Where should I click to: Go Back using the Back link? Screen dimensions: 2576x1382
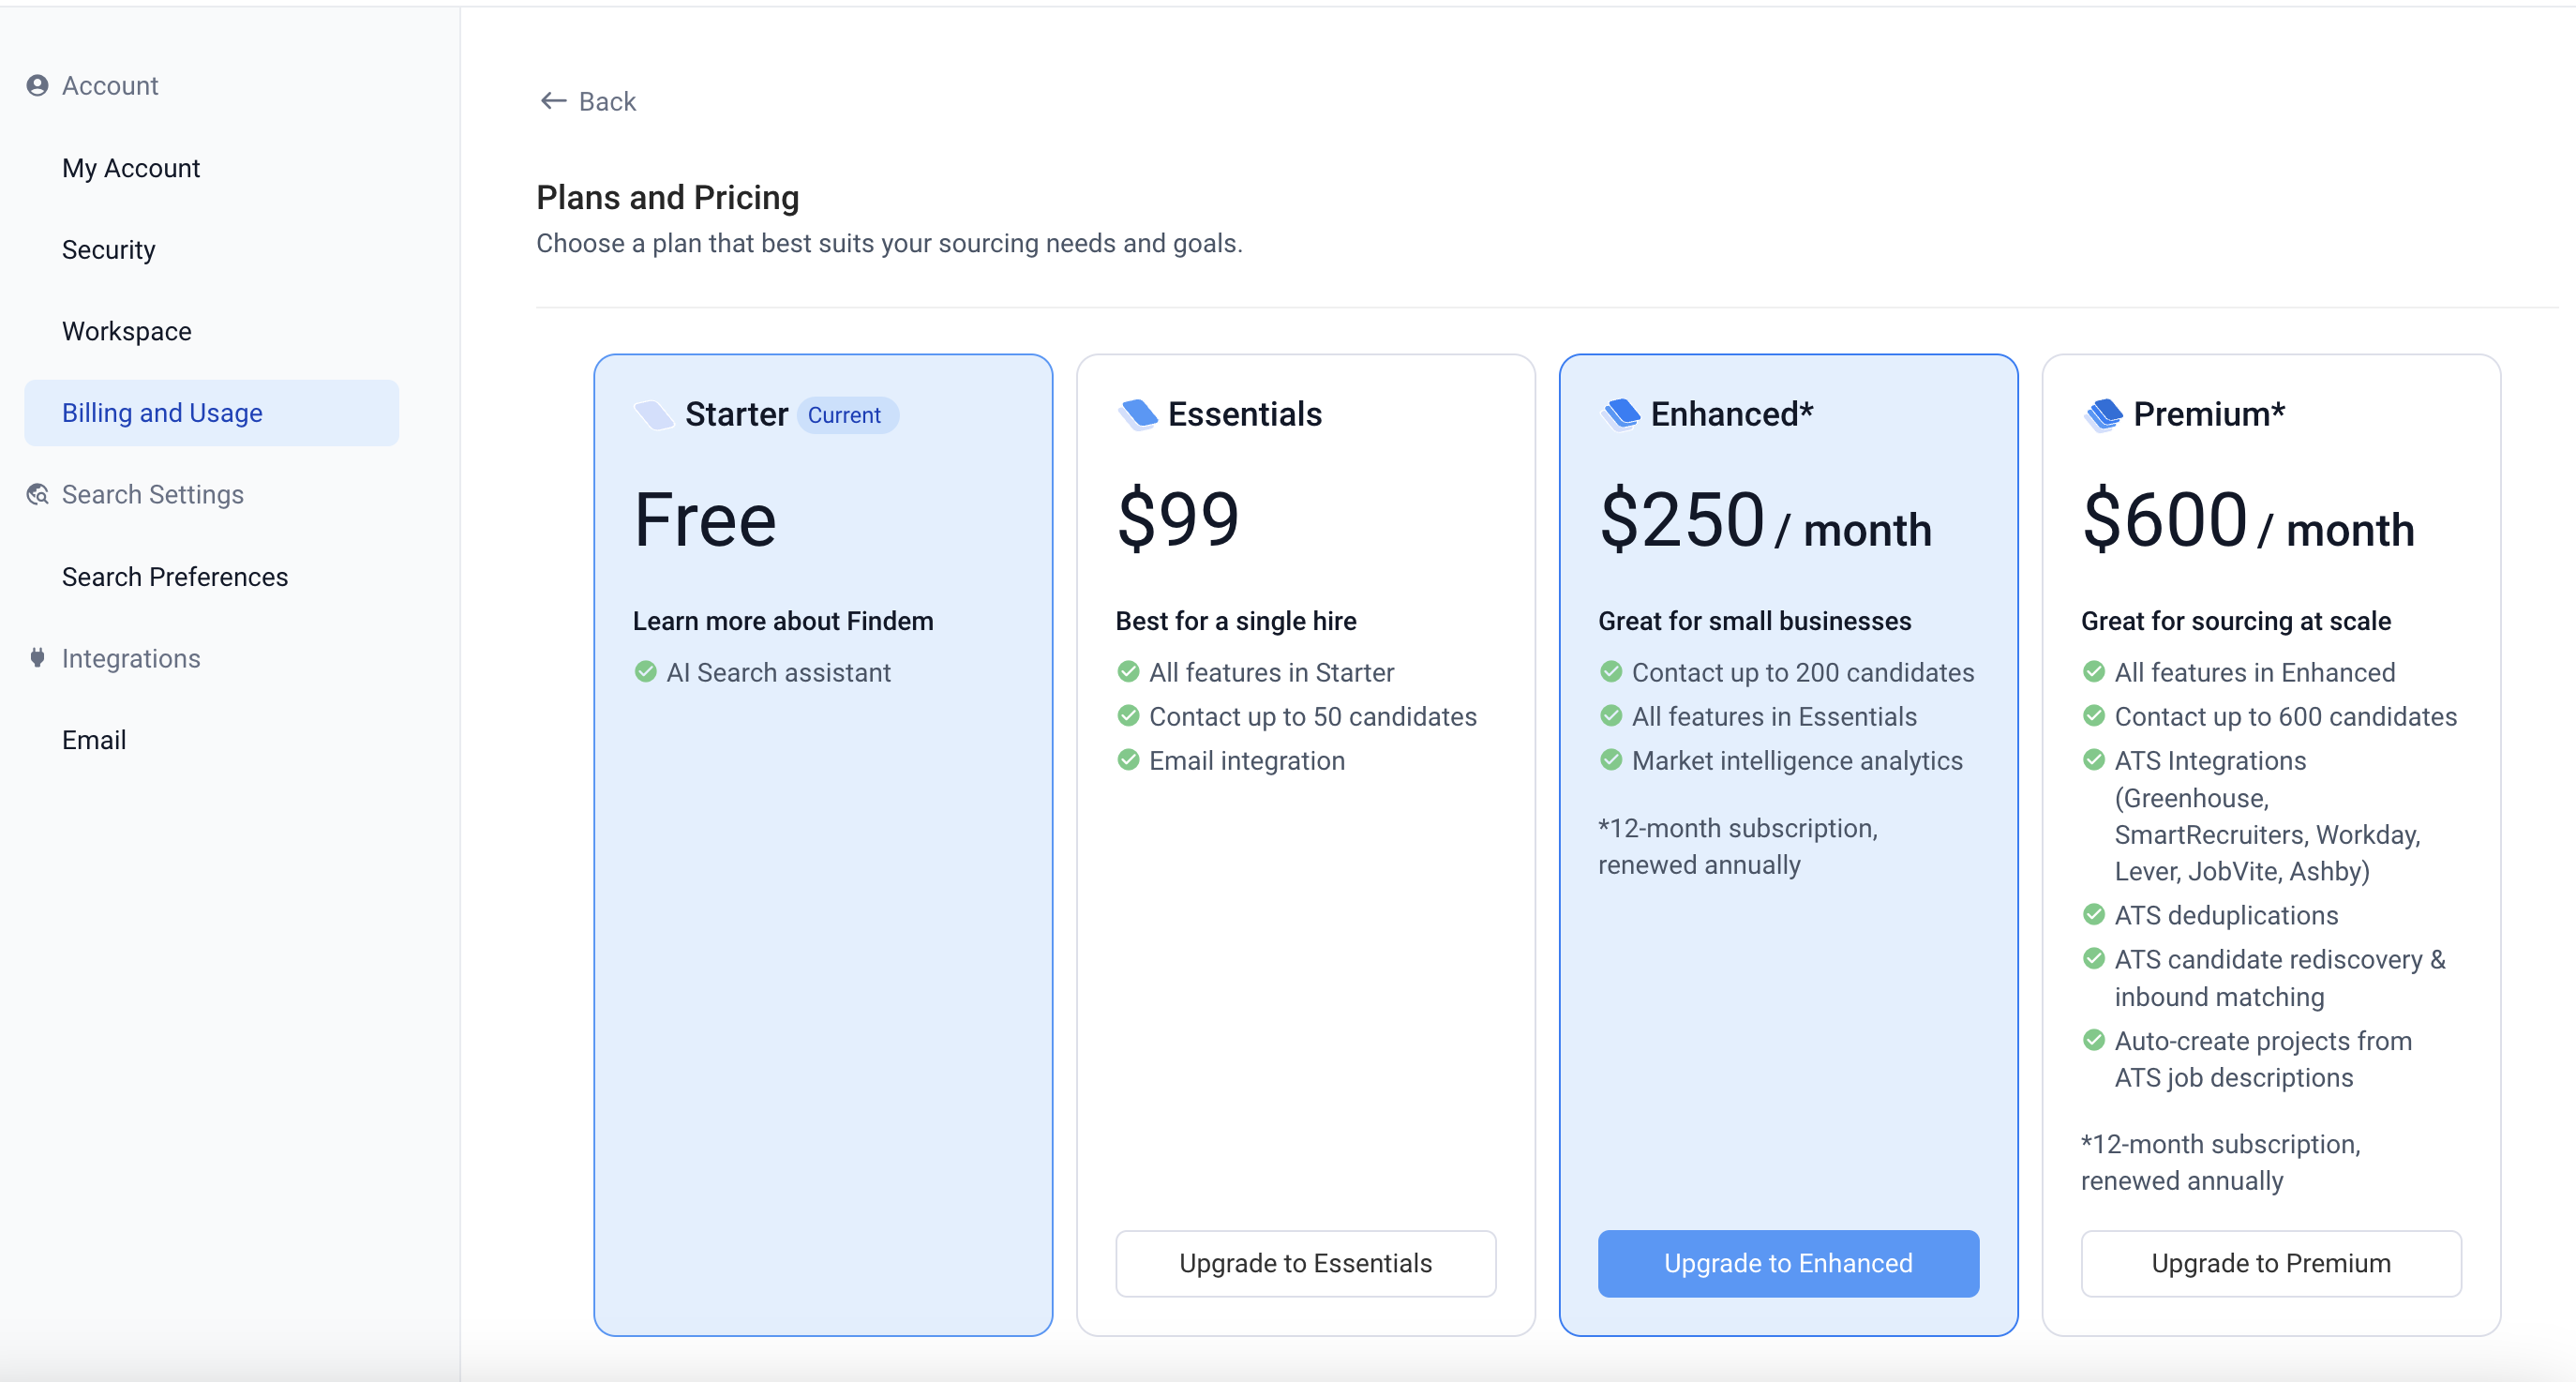588,101
